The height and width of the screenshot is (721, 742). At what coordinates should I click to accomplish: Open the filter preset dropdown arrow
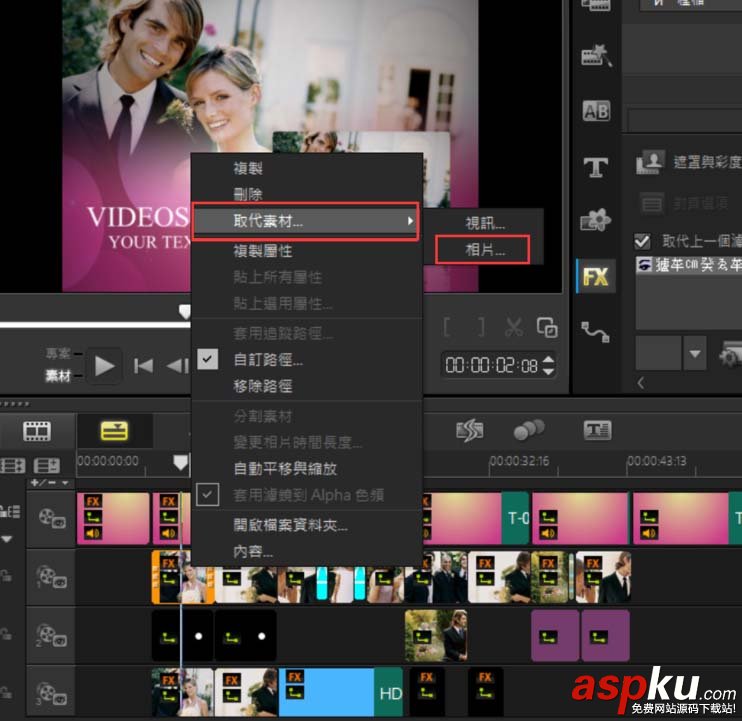point(695,353)
